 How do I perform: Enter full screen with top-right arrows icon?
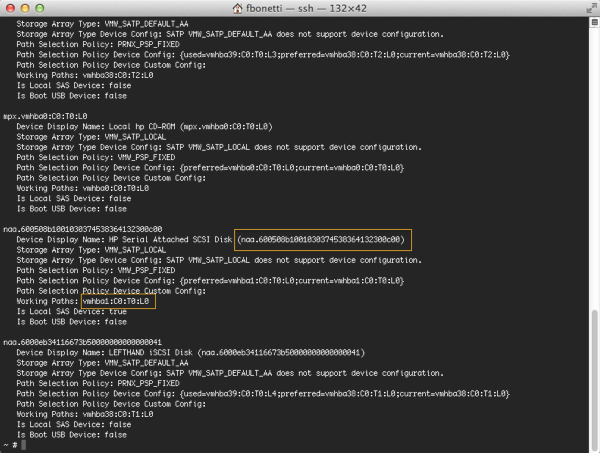tap(591, 8)
